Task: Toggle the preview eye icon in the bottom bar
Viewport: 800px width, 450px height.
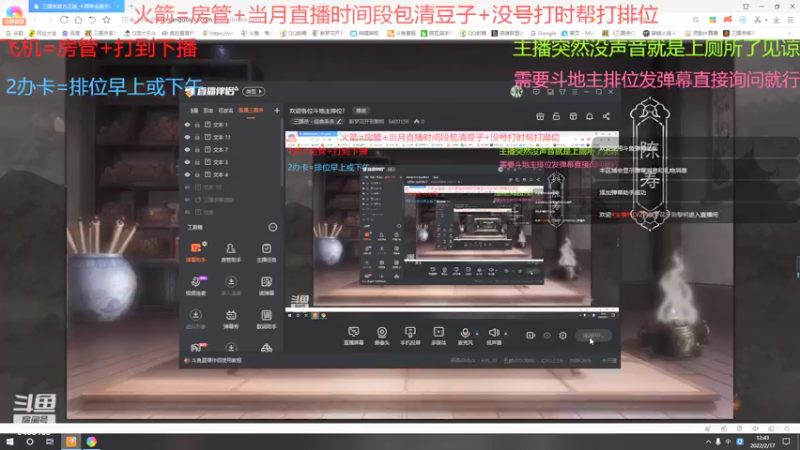Action: (x=547, y=335)
